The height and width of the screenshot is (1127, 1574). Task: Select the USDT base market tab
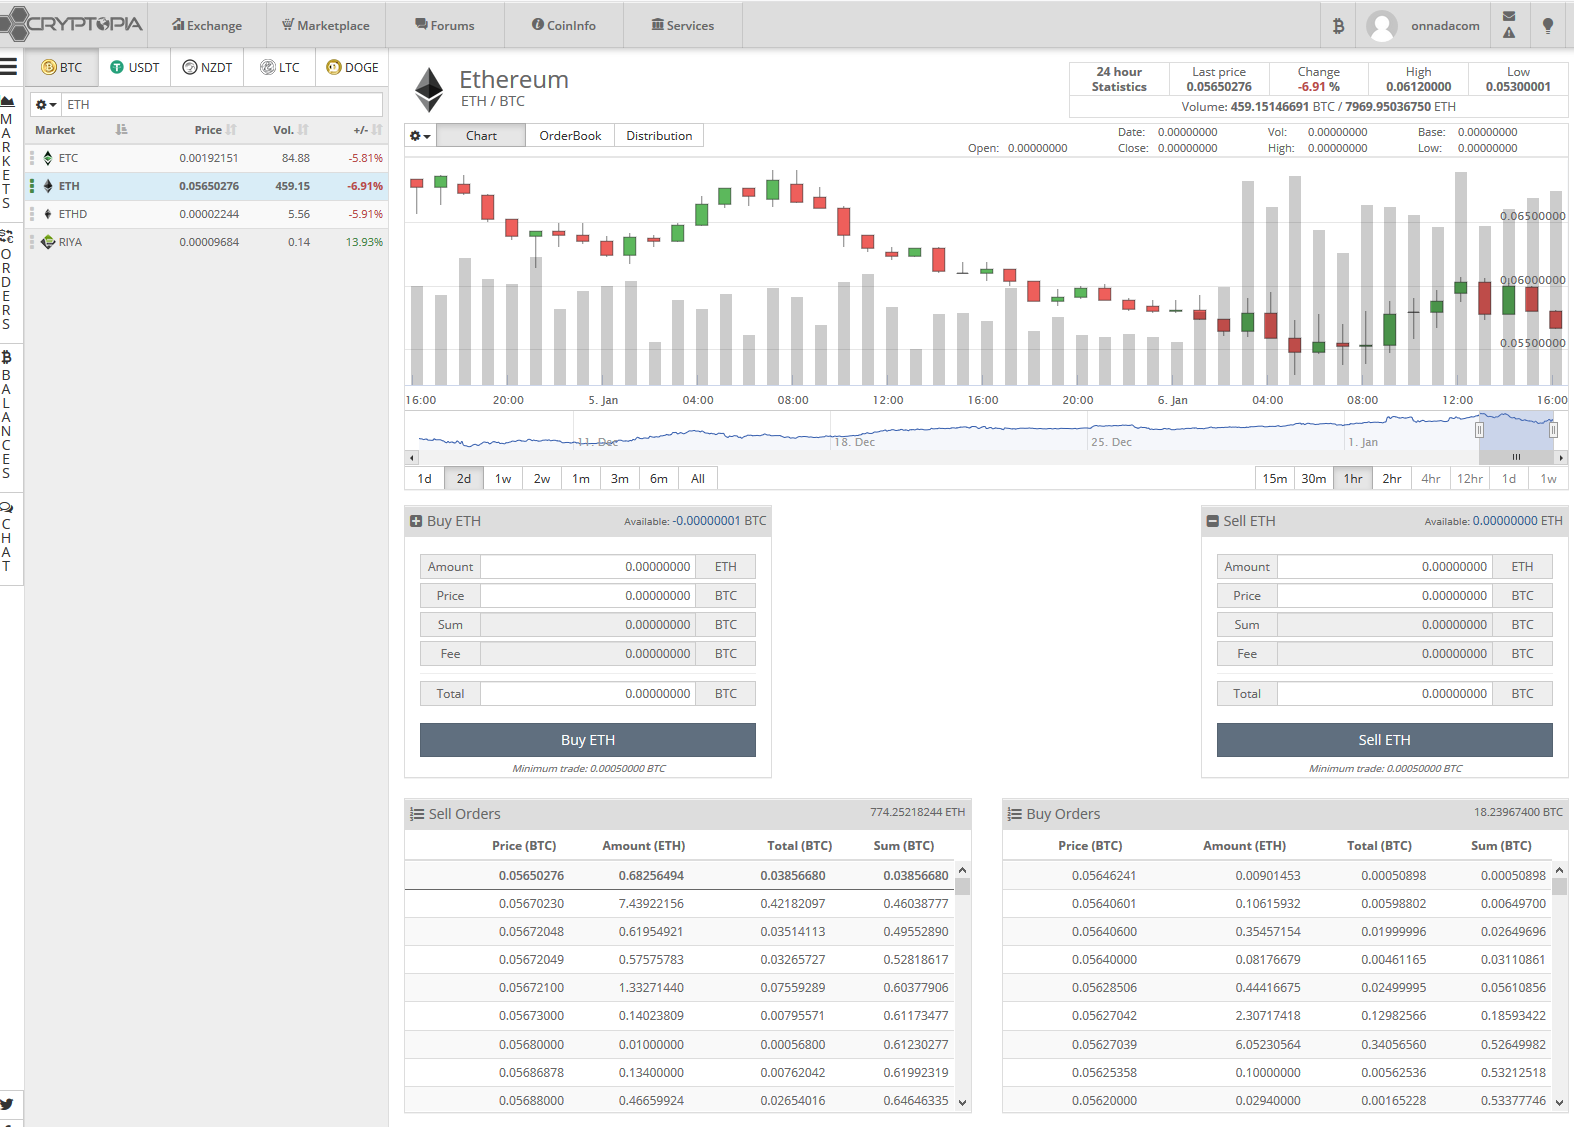pos(135,68)
